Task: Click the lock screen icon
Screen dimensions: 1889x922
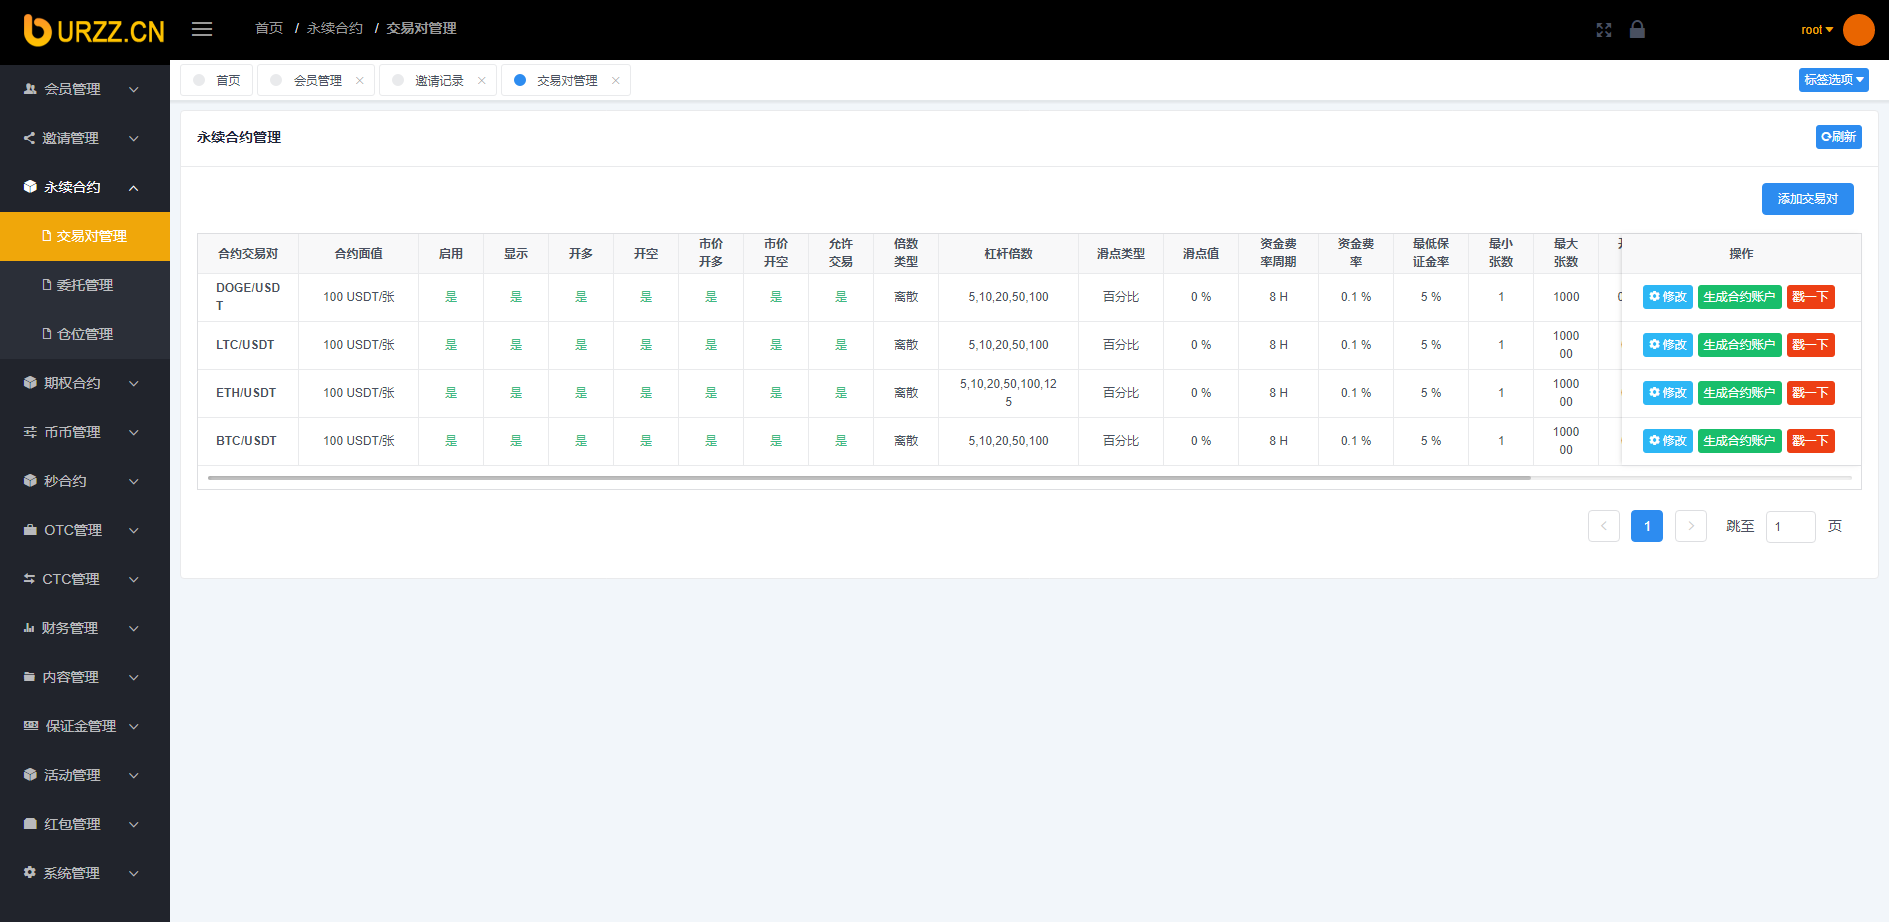Action: pos(1637,29)
